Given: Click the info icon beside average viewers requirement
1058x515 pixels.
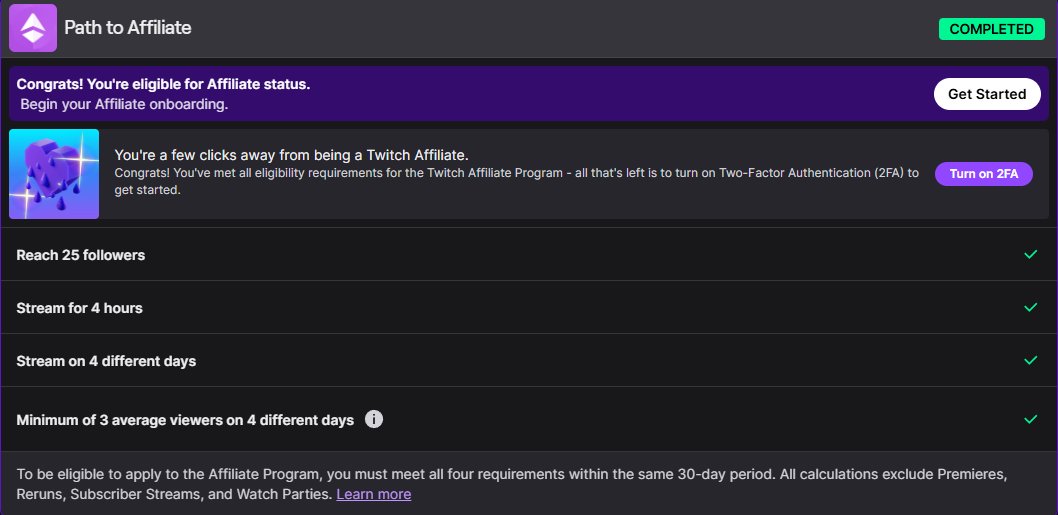Looking at the screenshot, I should [x=374, y=419].
